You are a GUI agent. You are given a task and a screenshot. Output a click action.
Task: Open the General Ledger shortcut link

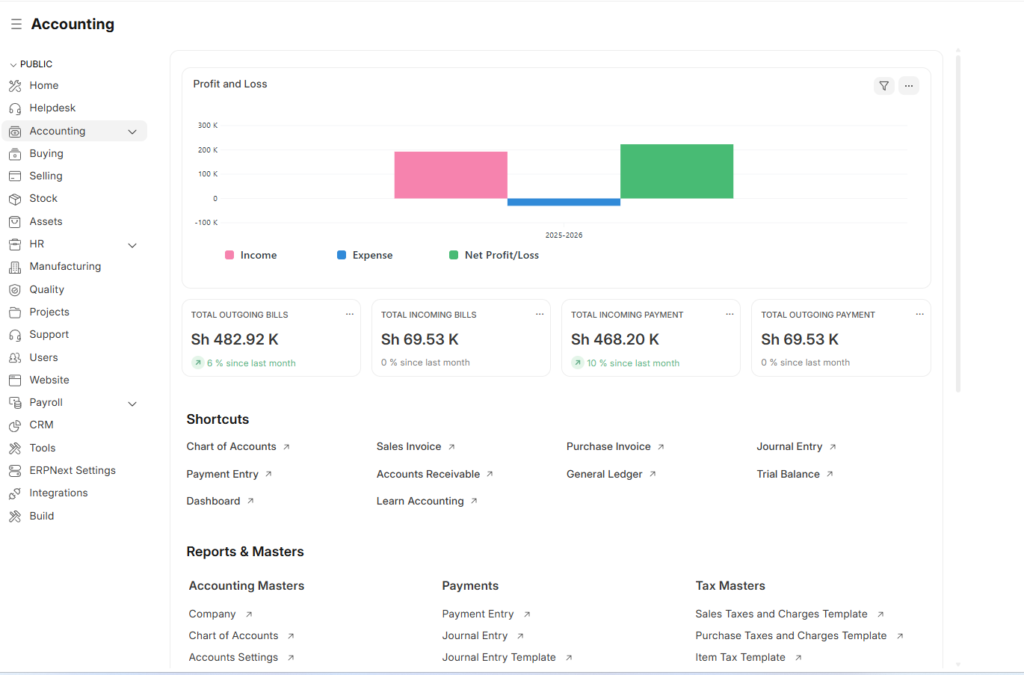[x=604, y=474]
